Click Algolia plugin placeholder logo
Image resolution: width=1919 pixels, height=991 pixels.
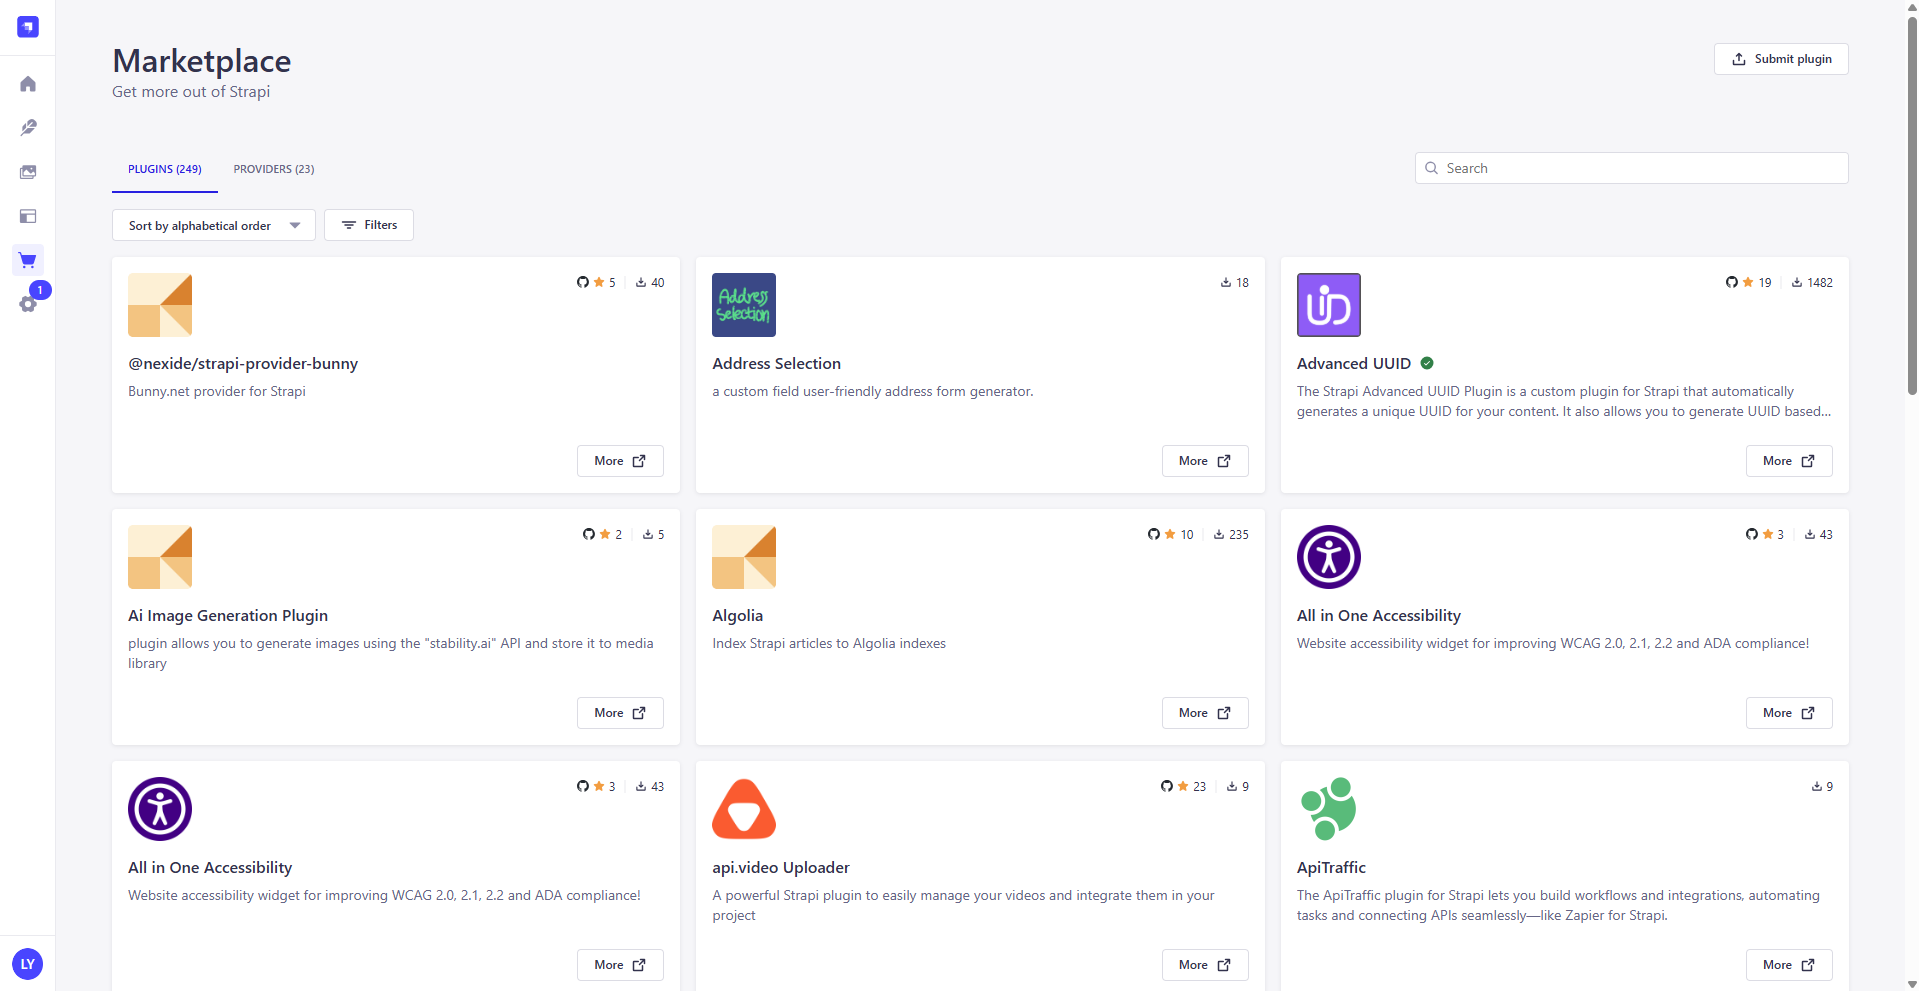tap(744, 557)
